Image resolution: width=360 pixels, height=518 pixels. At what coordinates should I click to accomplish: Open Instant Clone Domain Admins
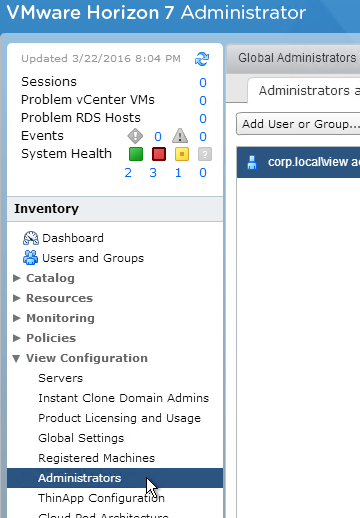[123, 398]
